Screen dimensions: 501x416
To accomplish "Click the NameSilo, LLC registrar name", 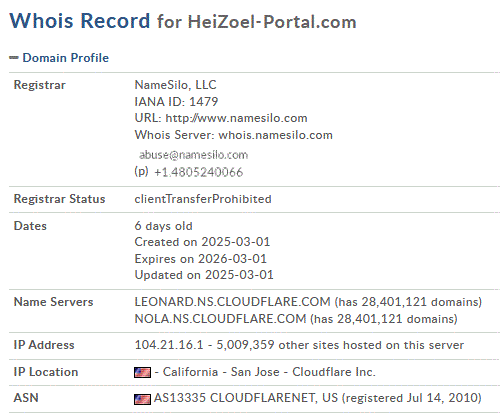I will pos(175,85).
